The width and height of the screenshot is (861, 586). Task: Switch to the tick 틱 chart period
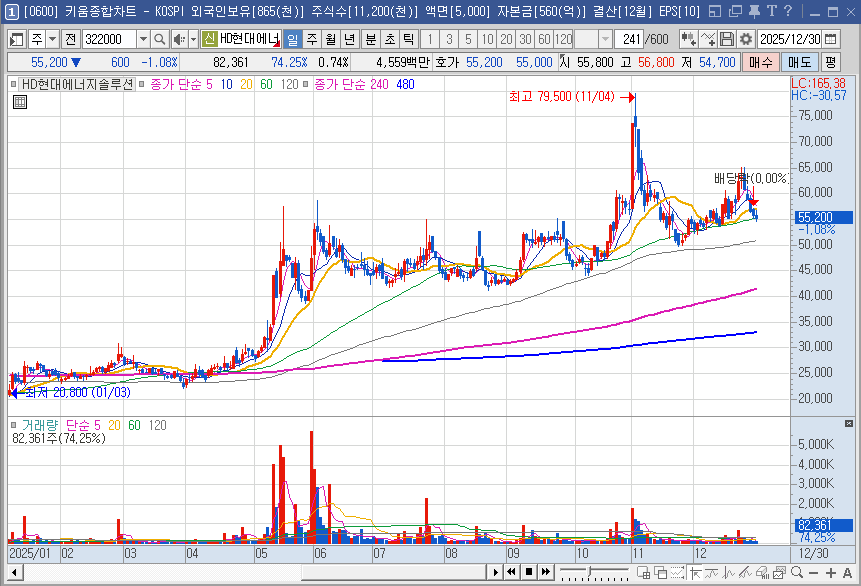tap(409, 39)
